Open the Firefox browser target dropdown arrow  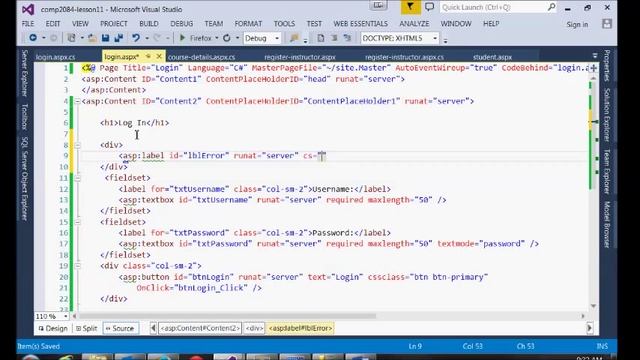pos(217,38)
